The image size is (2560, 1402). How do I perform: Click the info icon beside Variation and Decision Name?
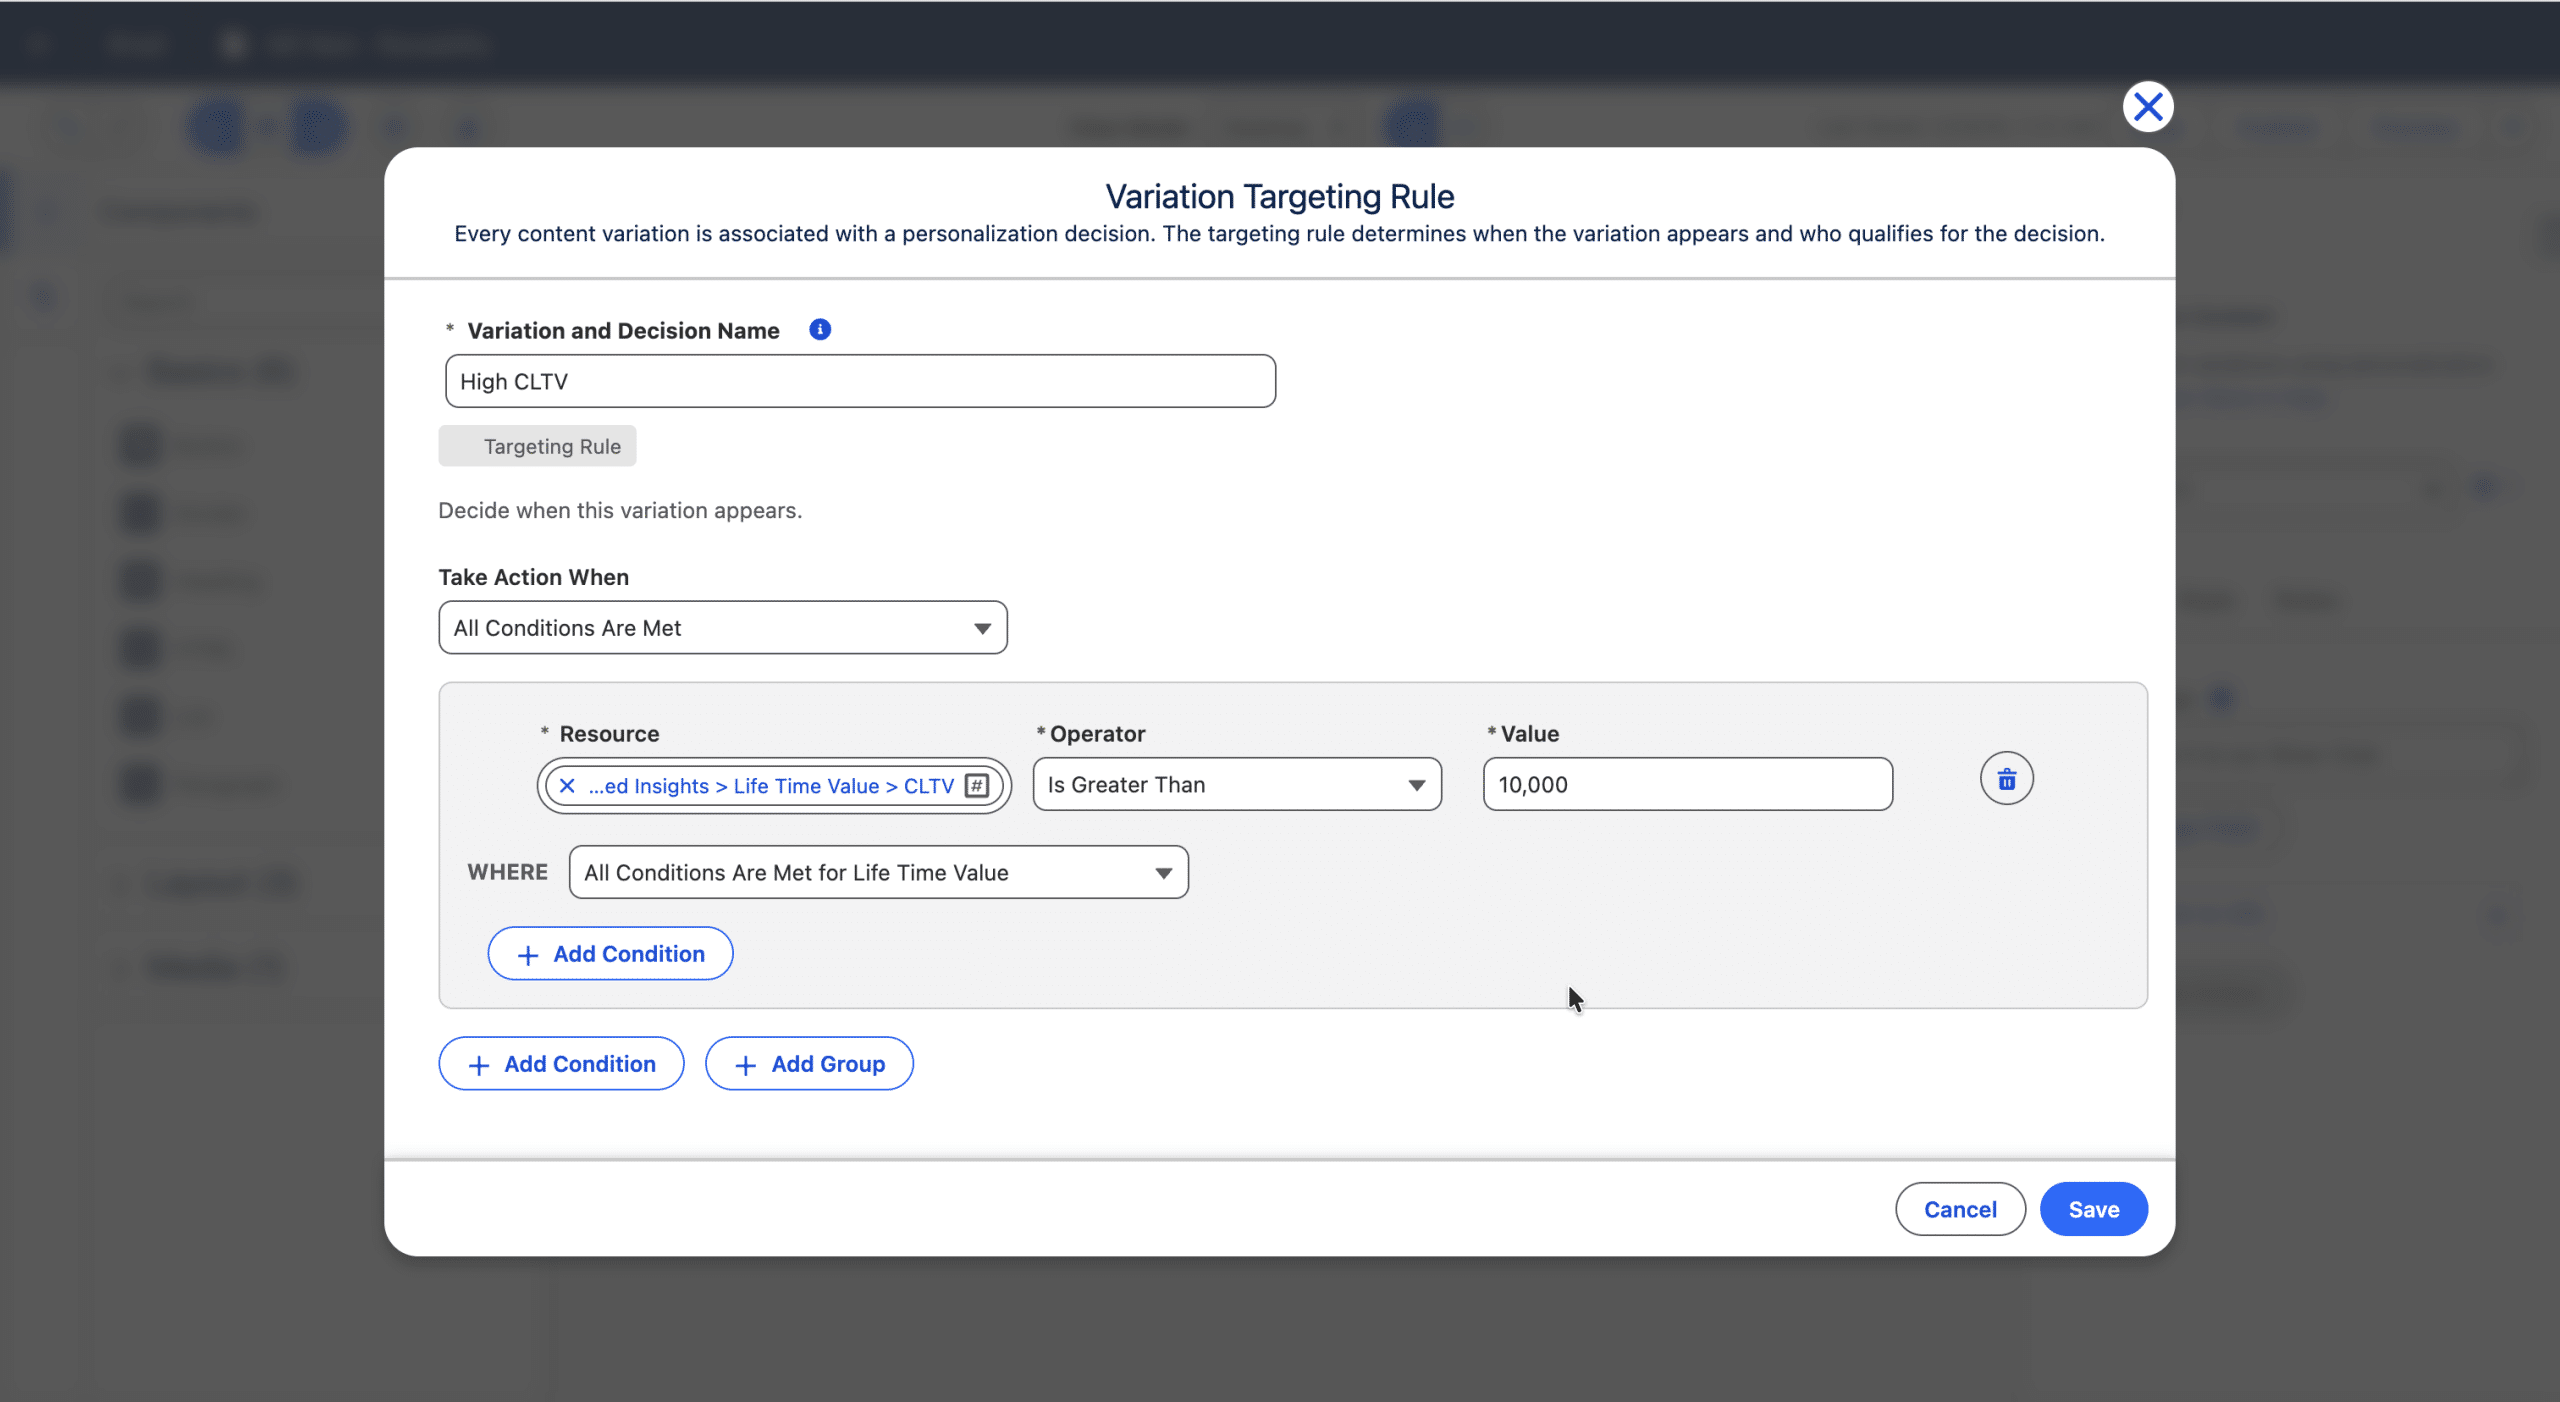pos(819,329)
